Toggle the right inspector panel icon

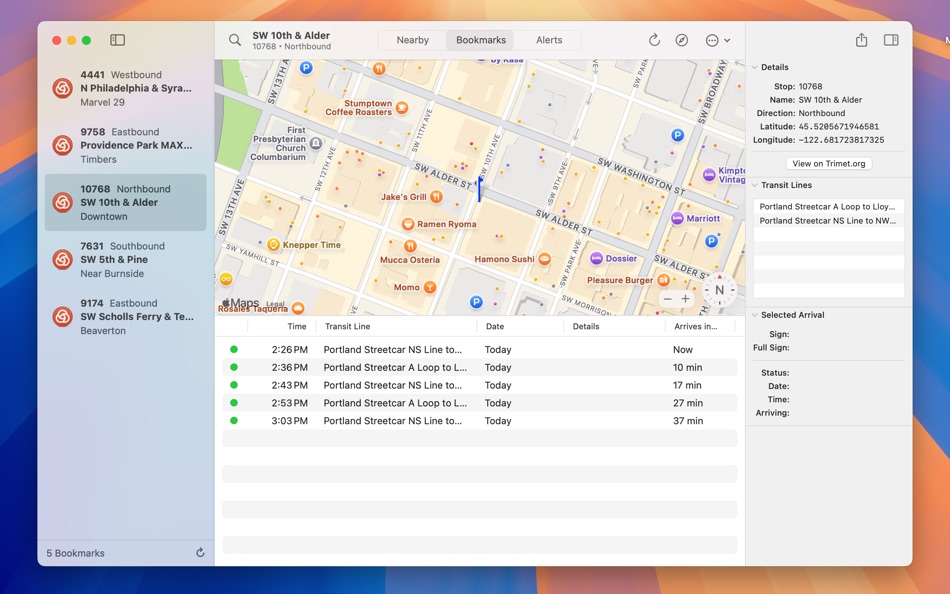(891, 40)
